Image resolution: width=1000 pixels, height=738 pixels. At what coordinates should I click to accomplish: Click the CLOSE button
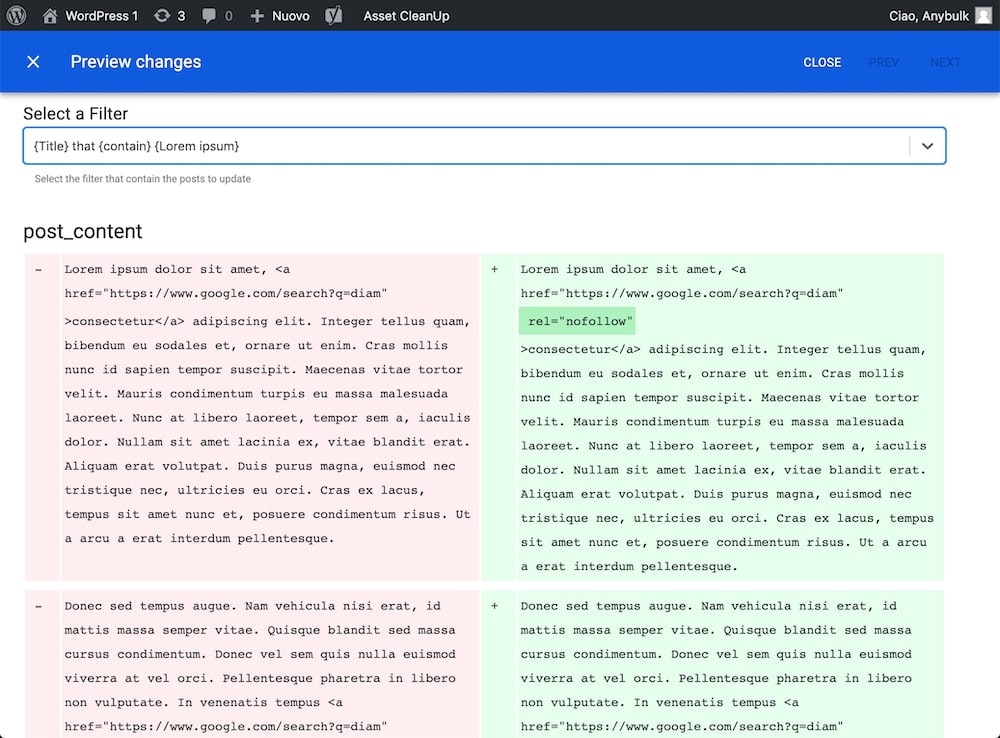point(822,62)
